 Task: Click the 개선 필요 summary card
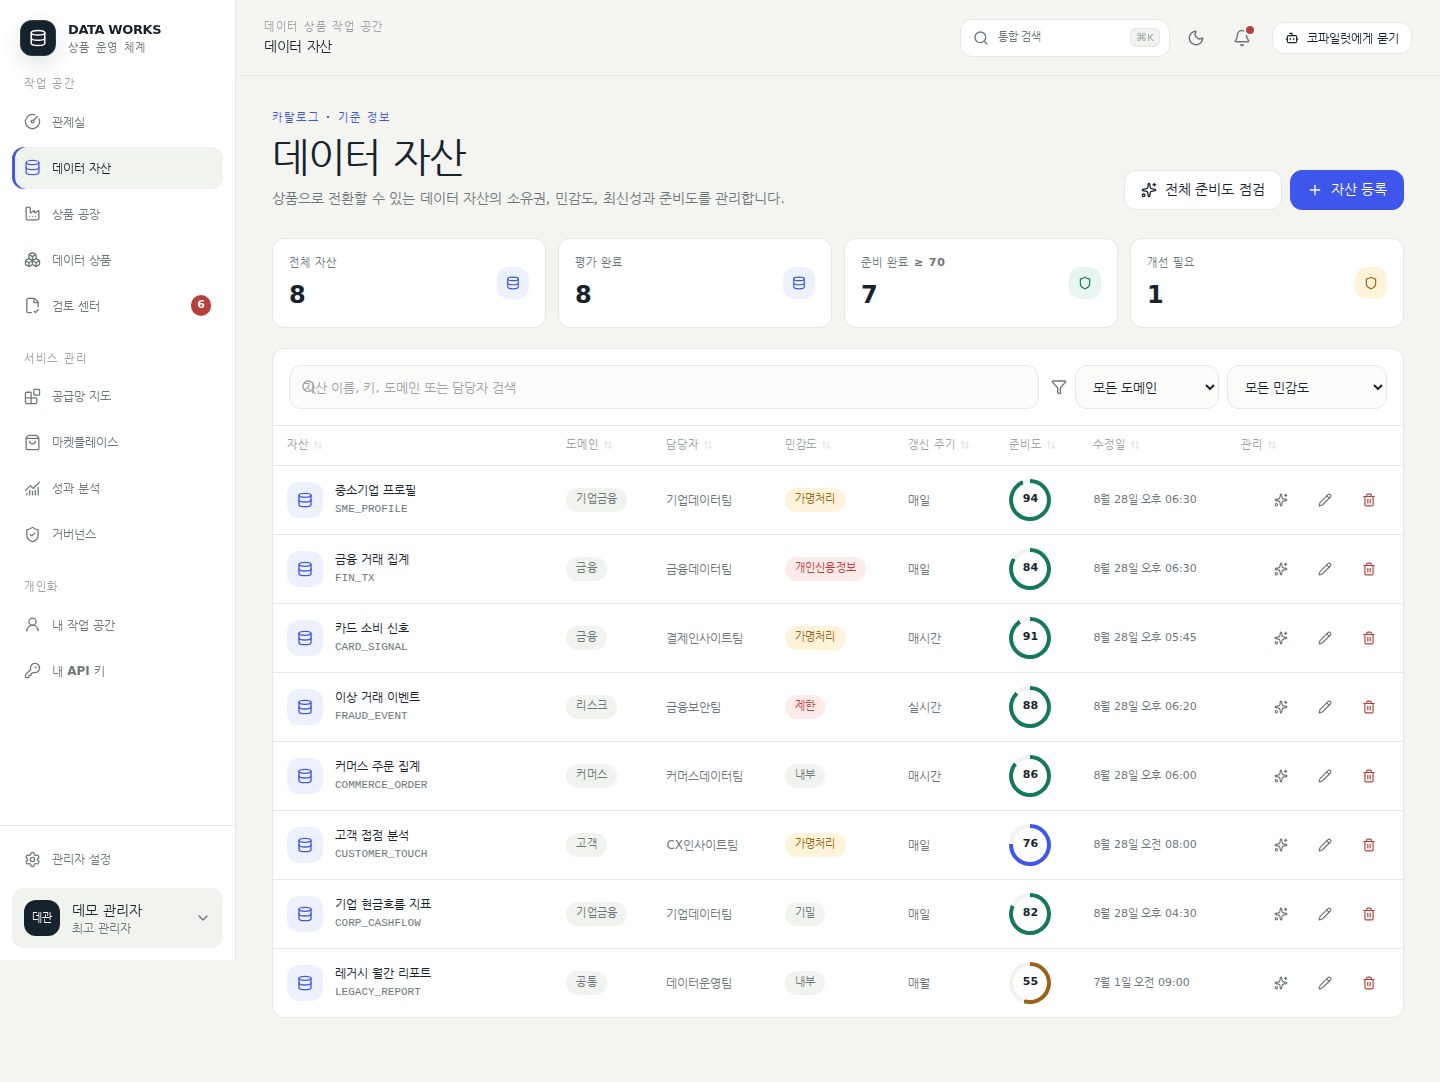pos(1267,283)
